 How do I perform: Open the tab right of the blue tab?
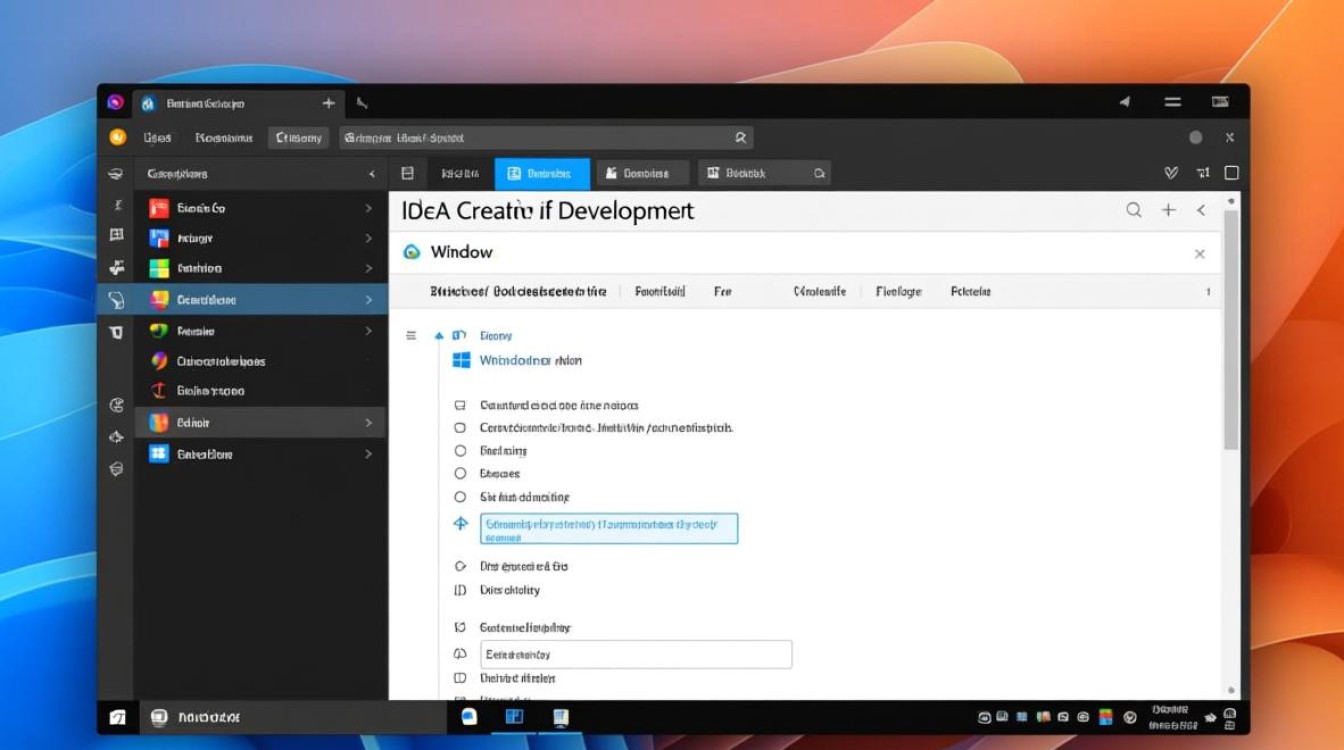pos(642,174)
